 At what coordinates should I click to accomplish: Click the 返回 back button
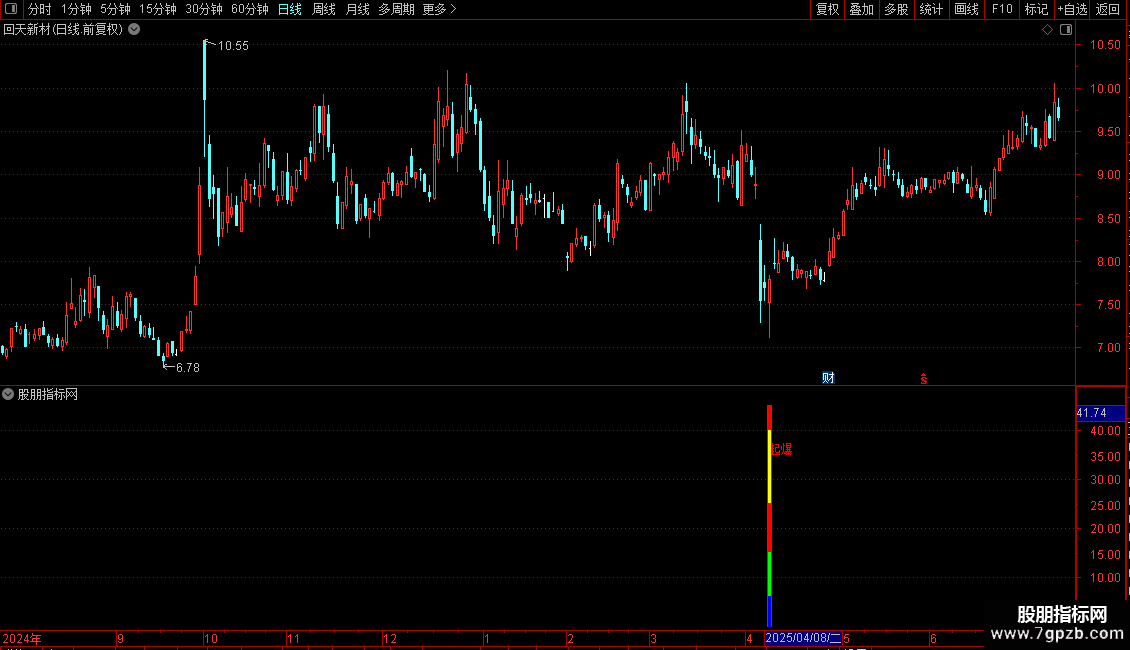(1108, 9)
